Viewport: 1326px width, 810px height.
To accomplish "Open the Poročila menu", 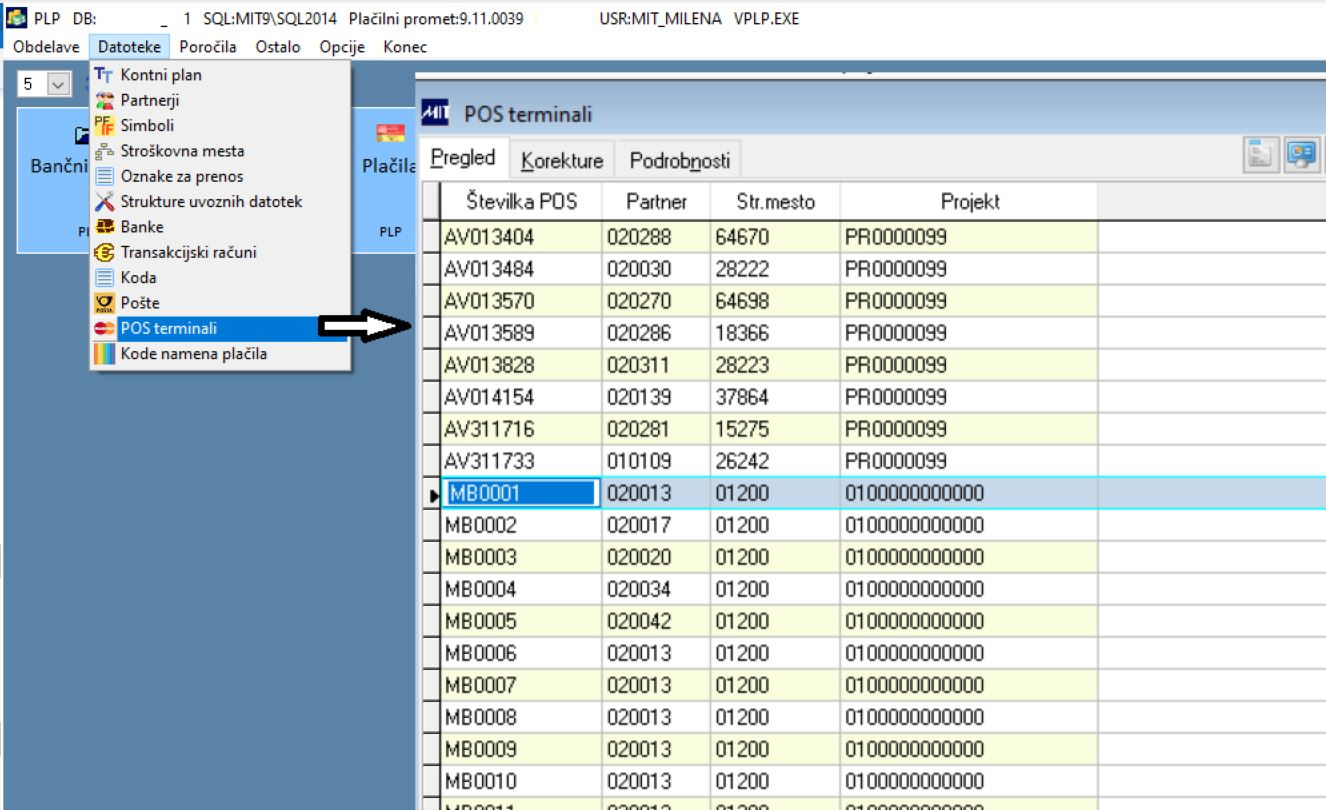I will pyautogui.click(x=208, y=47).
